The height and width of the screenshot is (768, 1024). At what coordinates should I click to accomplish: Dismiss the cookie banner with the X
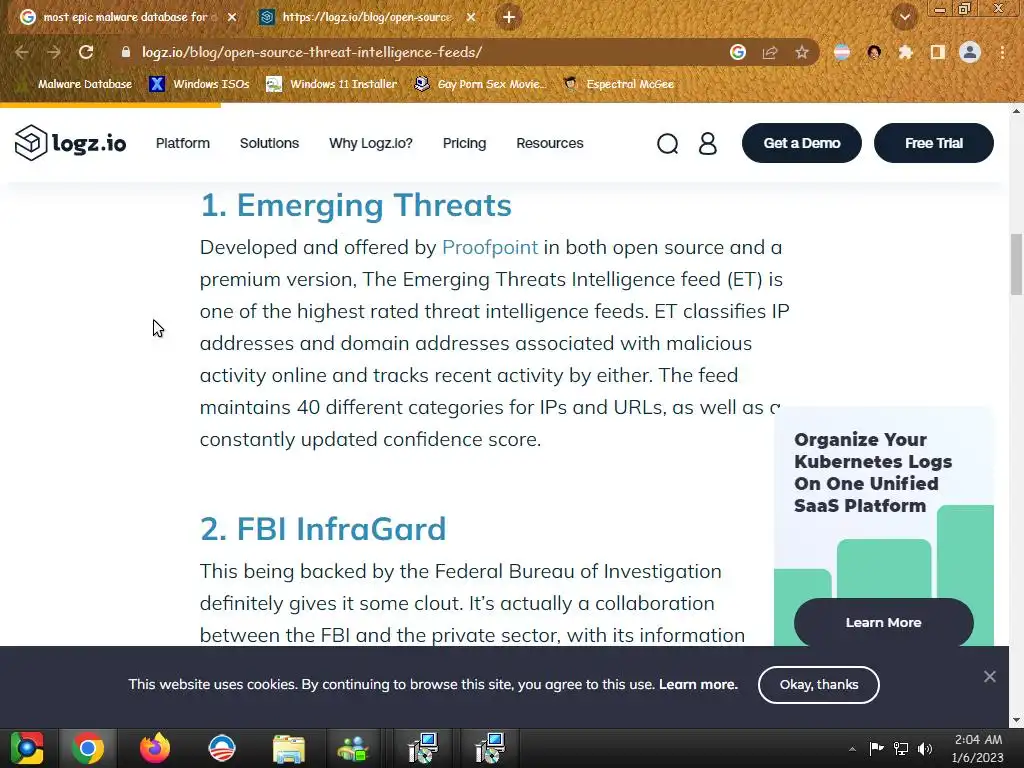[x=990, y=677]
